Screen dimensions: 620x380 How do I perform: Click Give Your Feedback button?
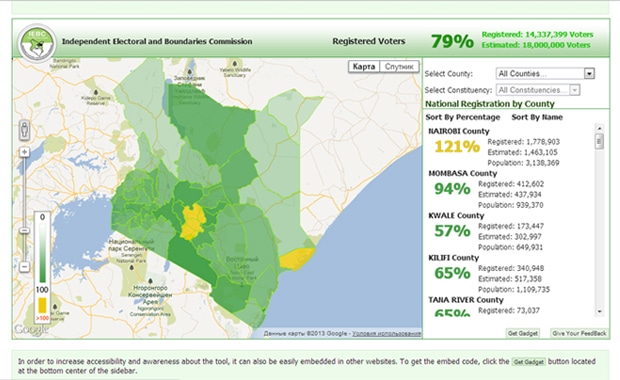(x=579, y=333)
